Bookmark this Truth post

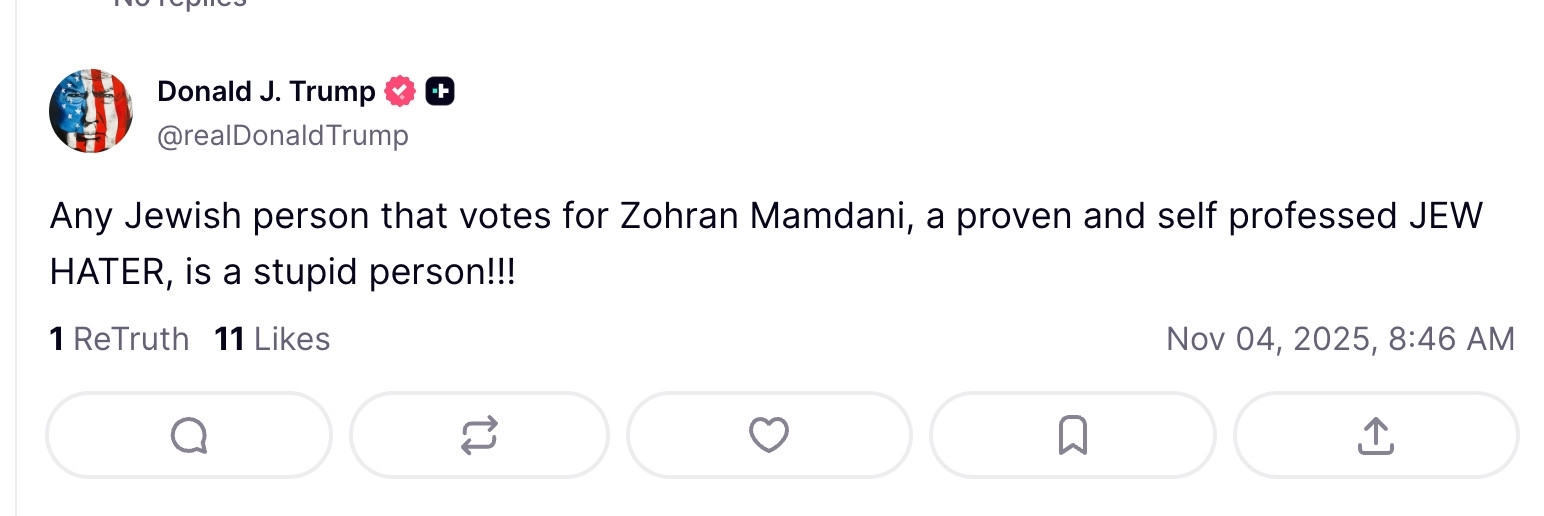click(1072, 435)
